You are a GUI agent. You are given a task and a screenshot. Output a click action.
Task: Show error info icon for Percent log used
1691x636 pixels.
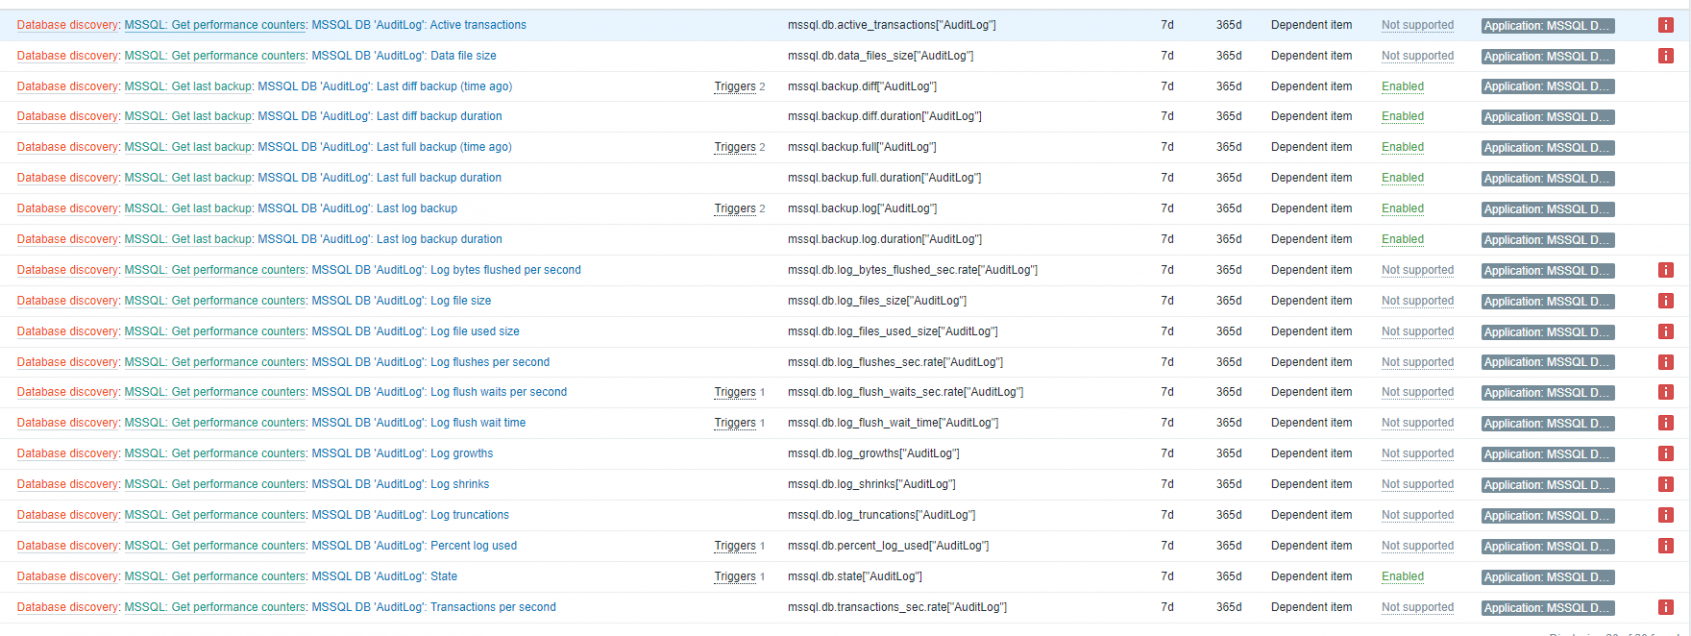pyautogui.click(x=1665, y=546)
